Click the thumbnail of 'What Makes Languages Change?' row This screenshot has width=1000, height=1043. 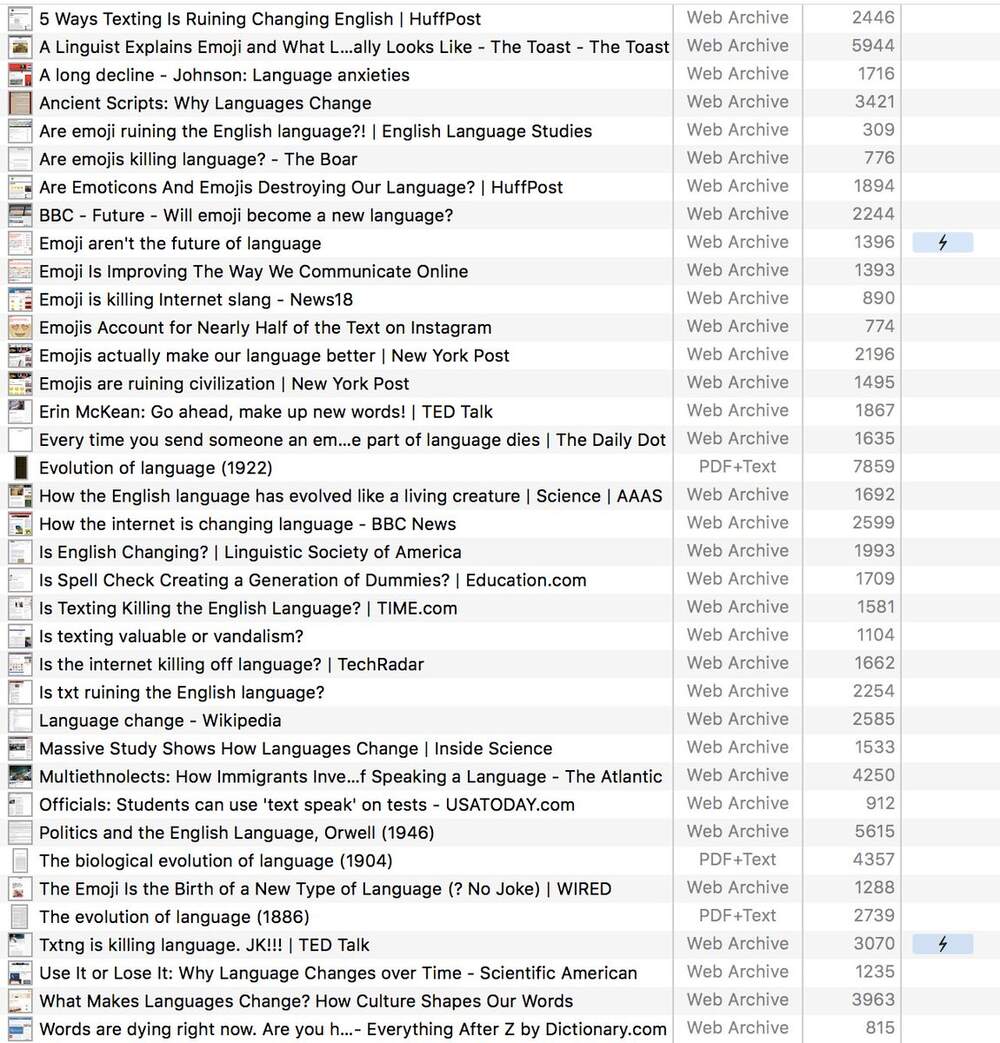(x=20, y=1001)
